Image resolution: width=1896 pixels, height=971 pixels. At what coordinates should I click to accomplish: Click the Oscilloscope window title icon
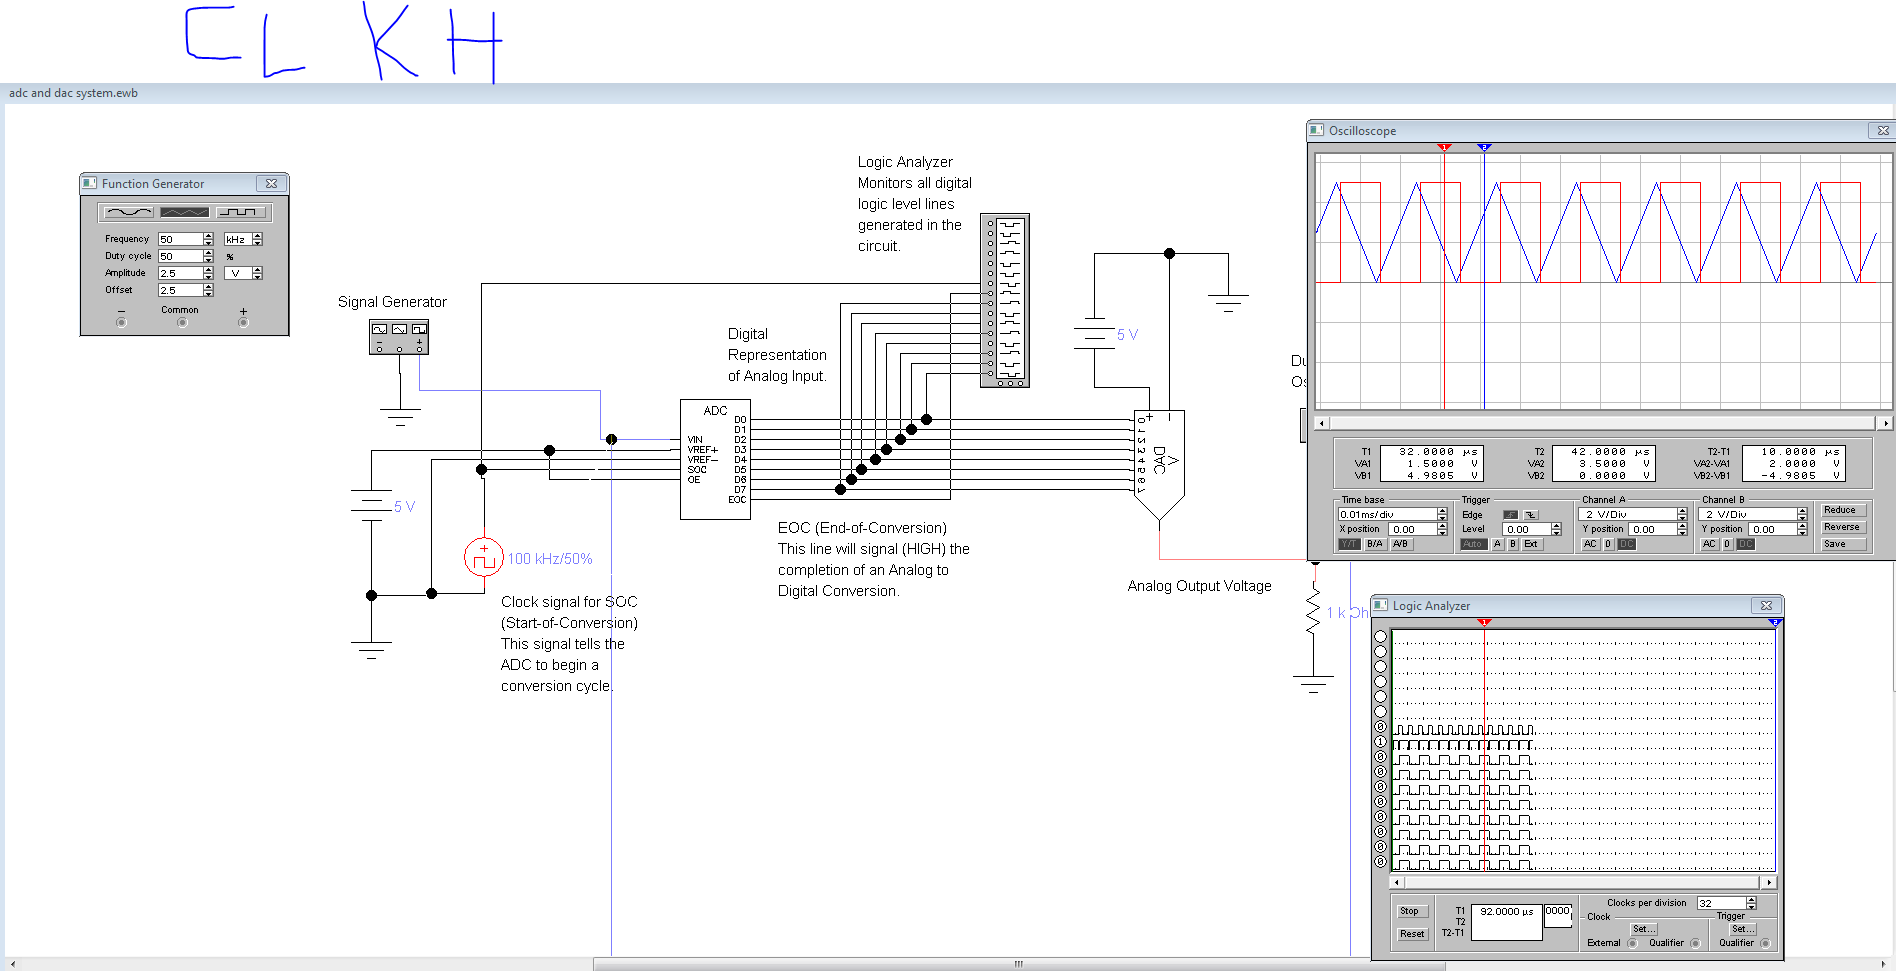point(1317,130)
